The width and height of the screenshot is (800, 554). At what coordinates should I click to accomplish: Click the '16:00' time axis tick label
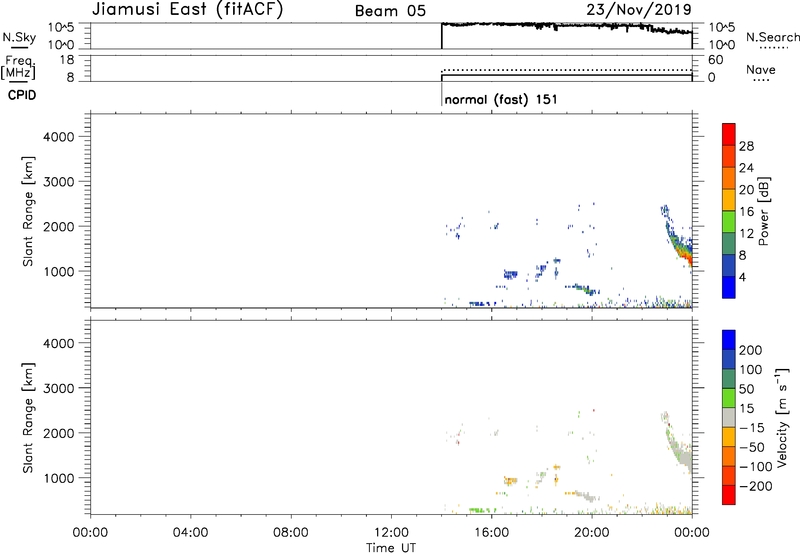click(x=491, y=533)
